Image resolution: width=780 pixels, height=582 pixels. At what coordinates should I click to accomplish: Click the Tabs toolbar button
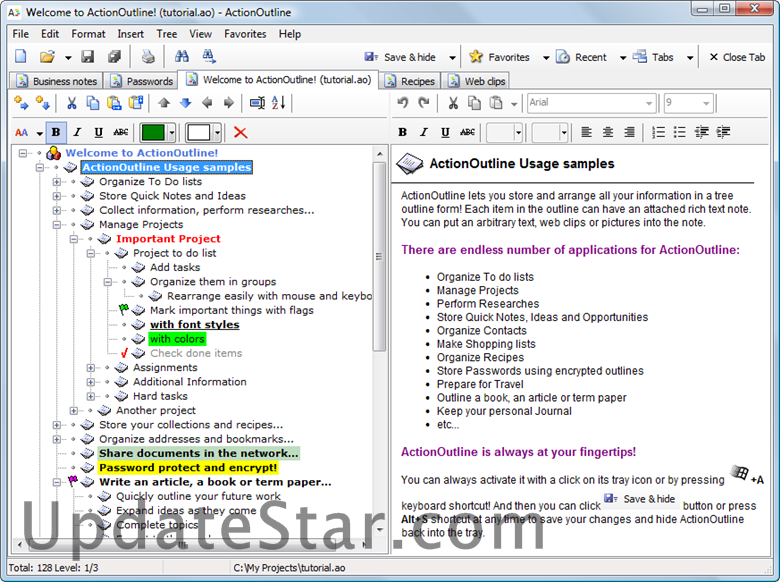[654, 57]
